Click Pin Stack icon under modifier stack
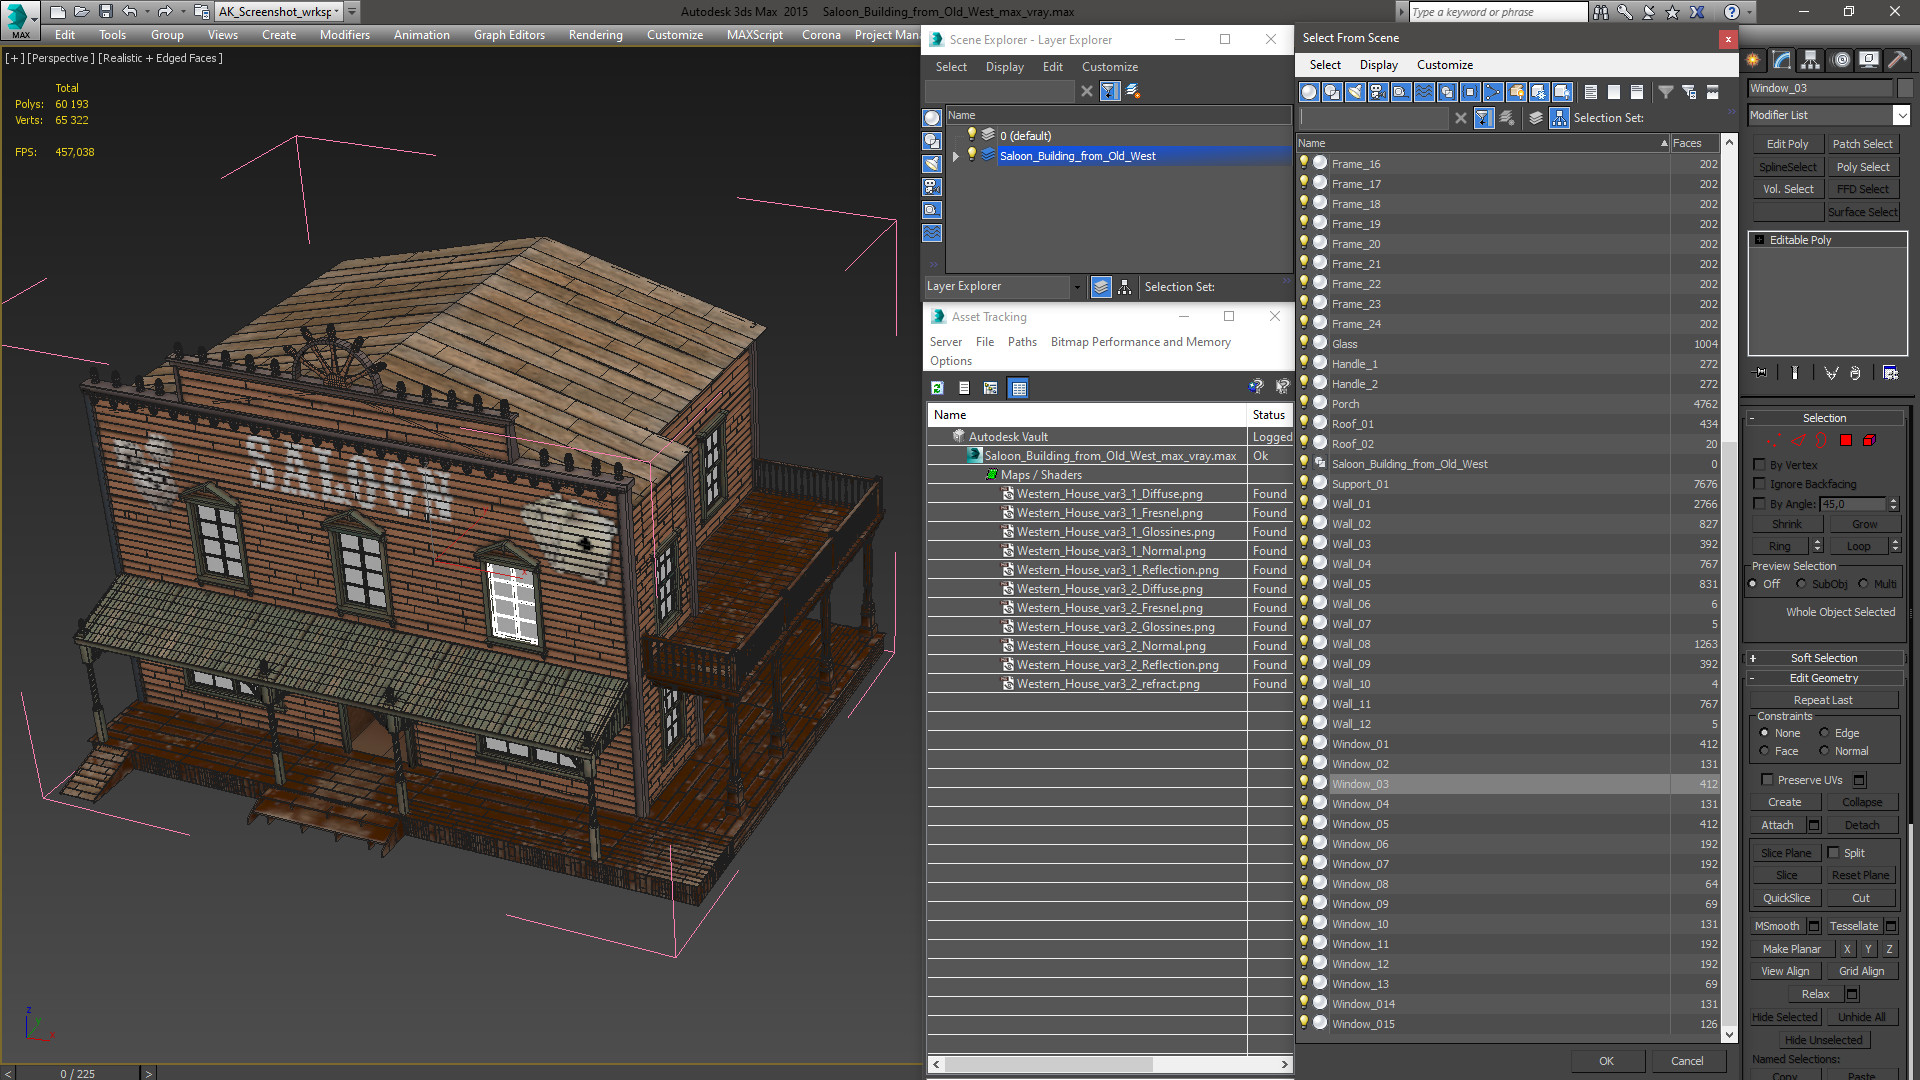Image resolution: width=1920 pixels, height=1080 pixels. point(1761,373)
